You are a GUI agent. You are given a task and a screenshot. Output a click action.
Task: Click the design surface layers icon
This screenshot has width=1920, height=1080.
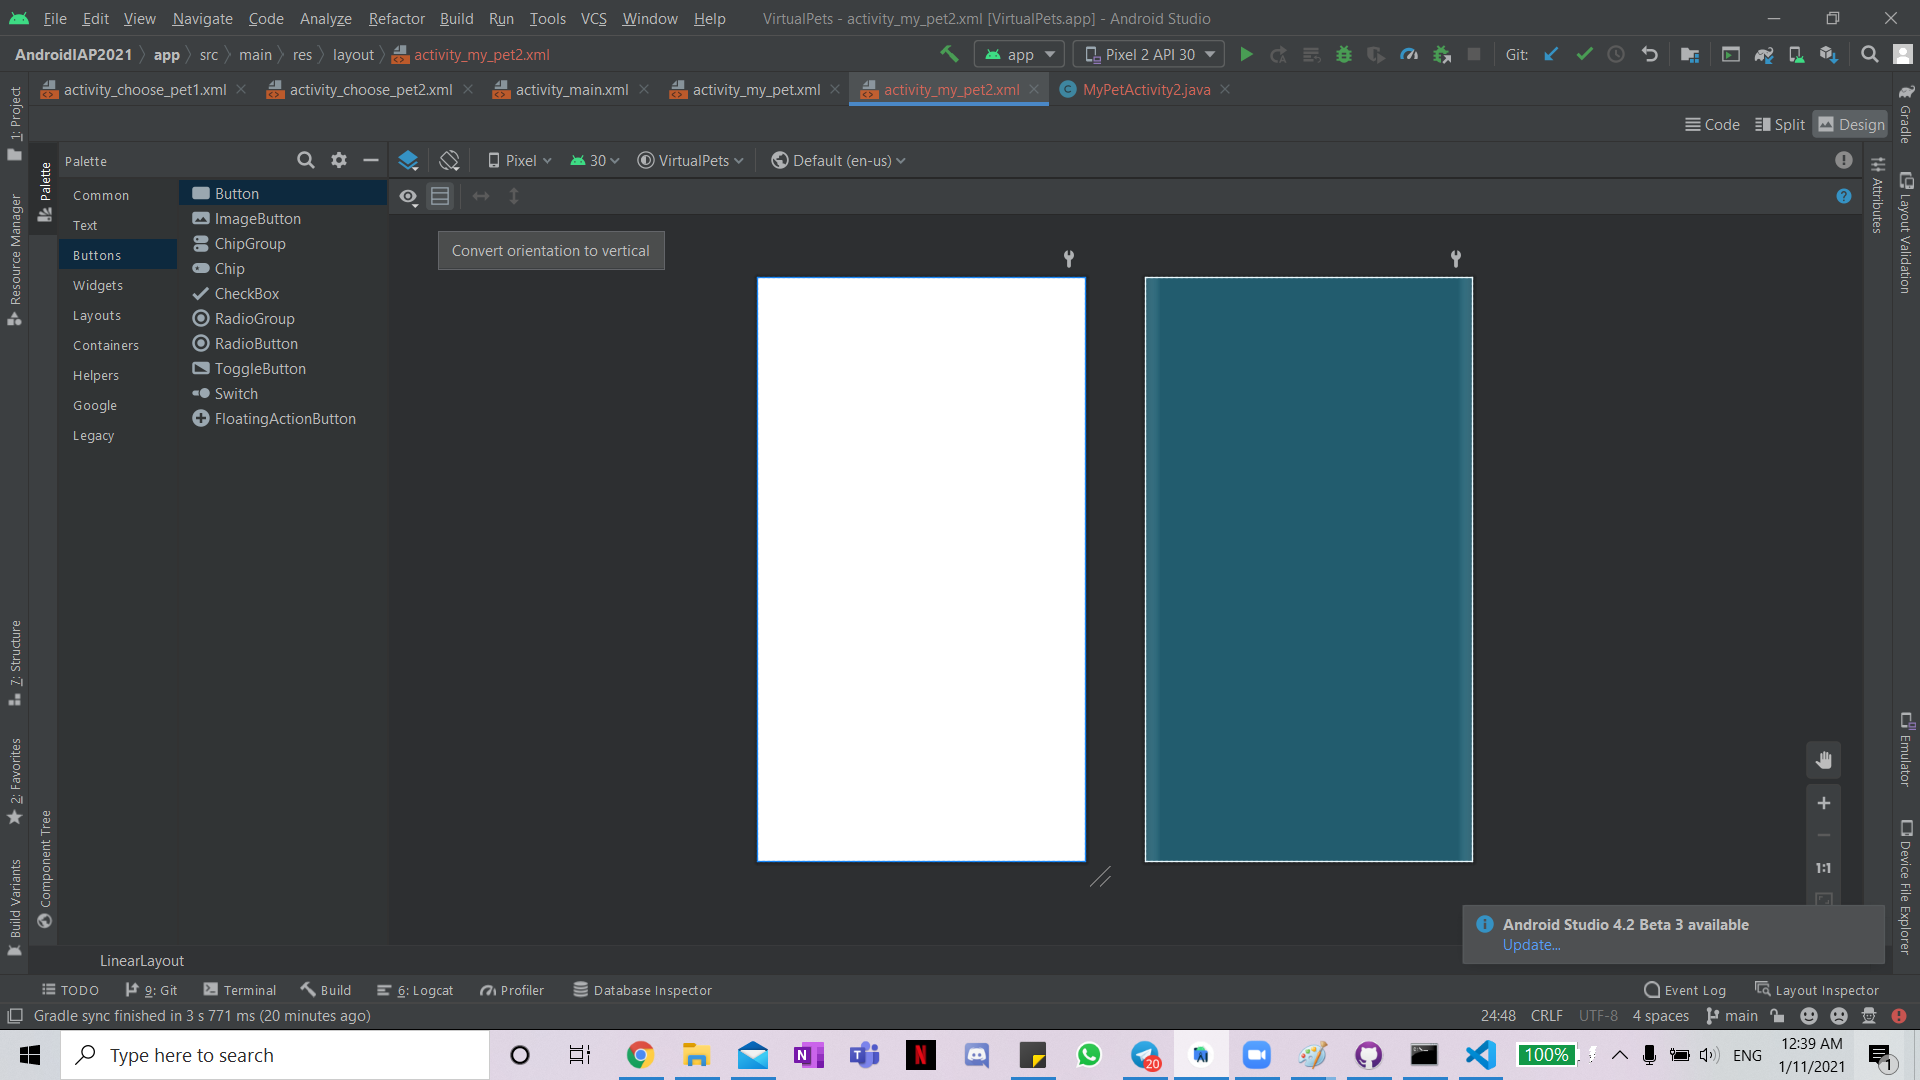pyautogui.click(x=408, y=160)
